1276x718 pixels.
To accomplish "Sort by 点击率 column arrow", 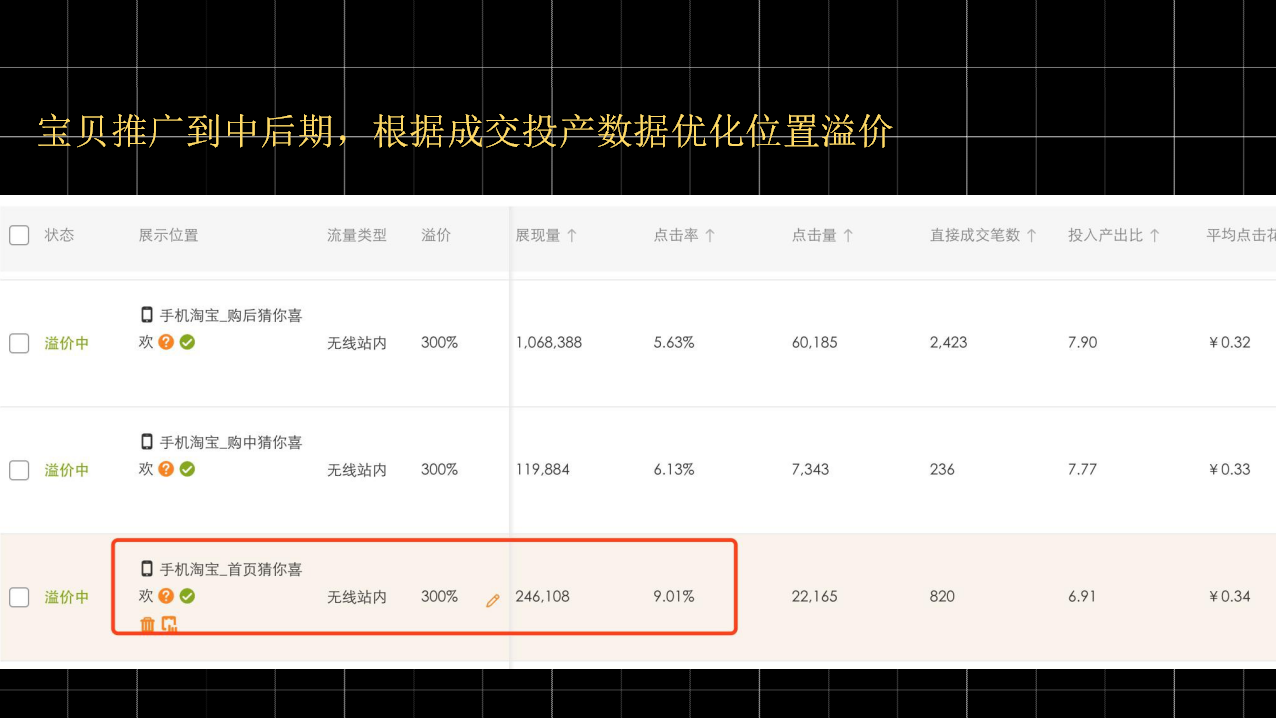I will 710,235.
